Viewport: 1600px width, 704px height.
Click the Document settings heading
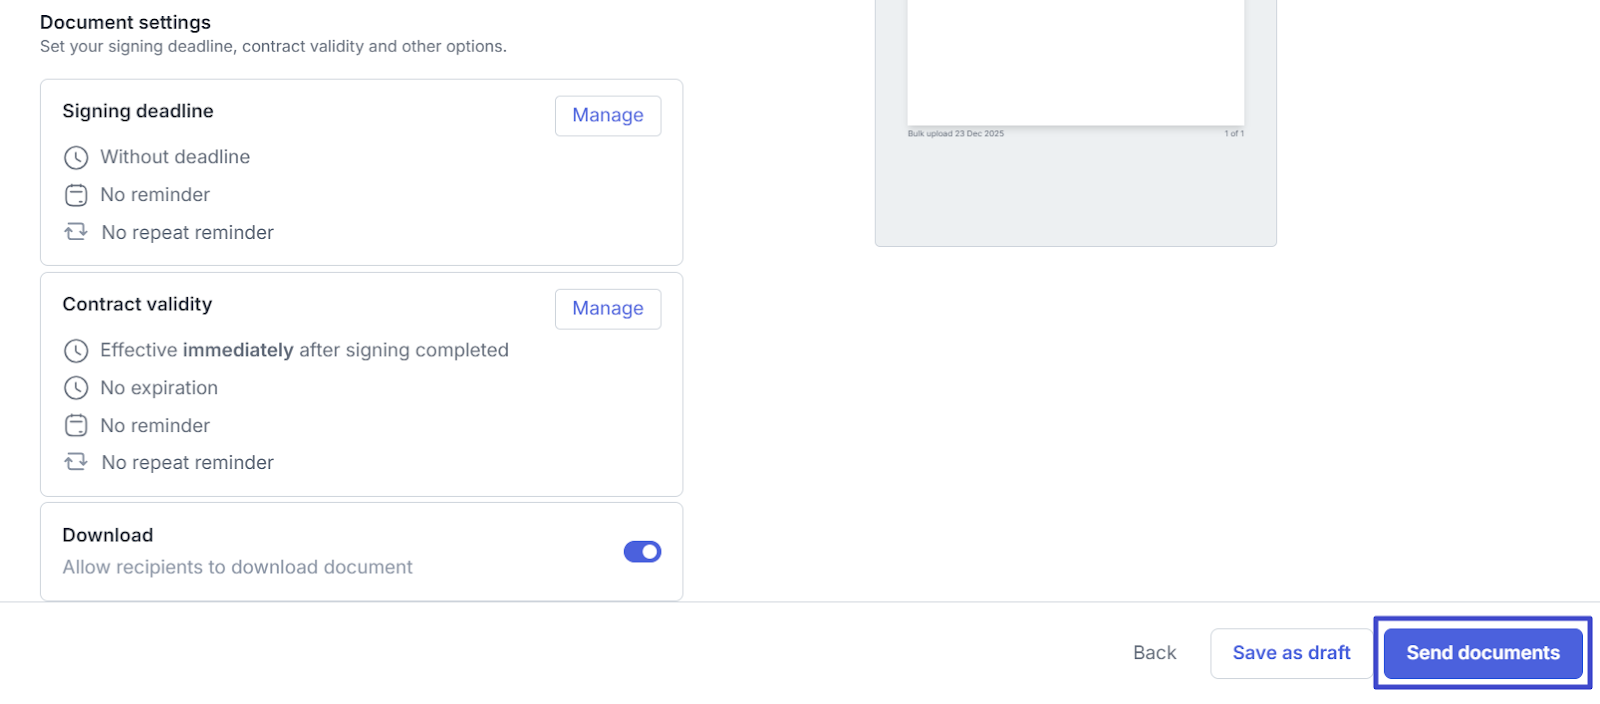(125, 22)
